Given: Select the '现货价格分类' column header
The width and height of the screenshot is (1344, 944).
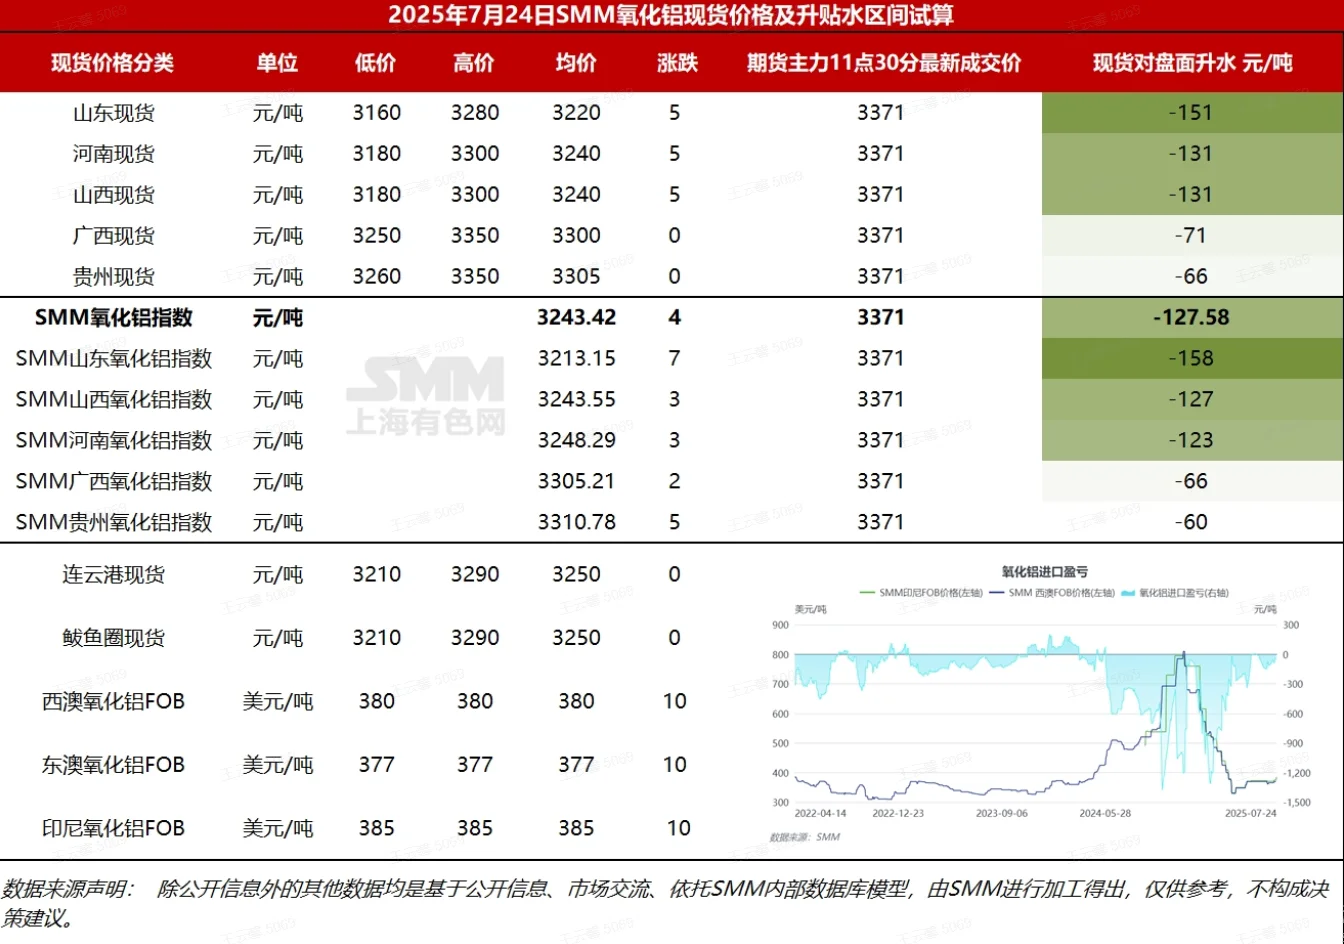Looking at the screenshot, I should 113,63.
